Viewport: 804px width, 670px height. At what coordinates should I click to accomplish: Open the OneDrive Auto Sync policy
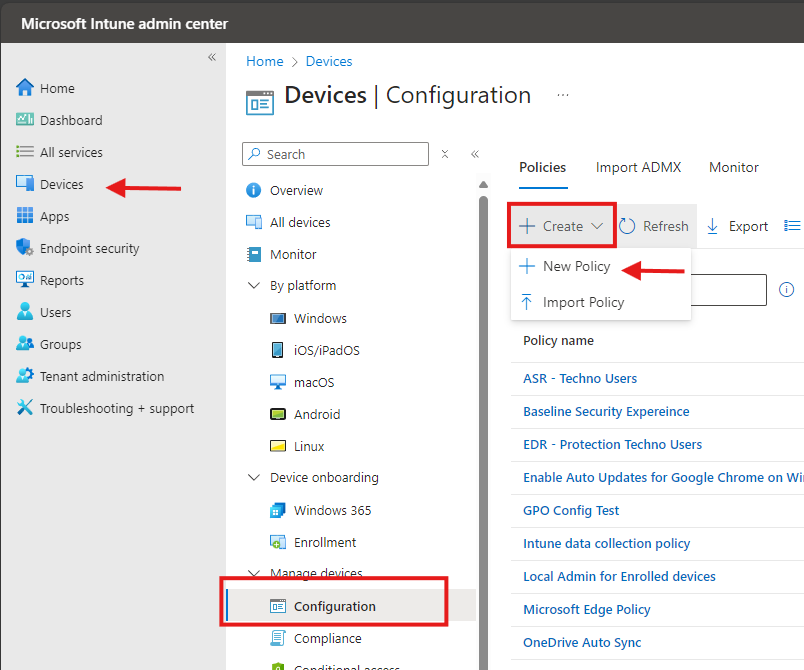click(582, 642)
